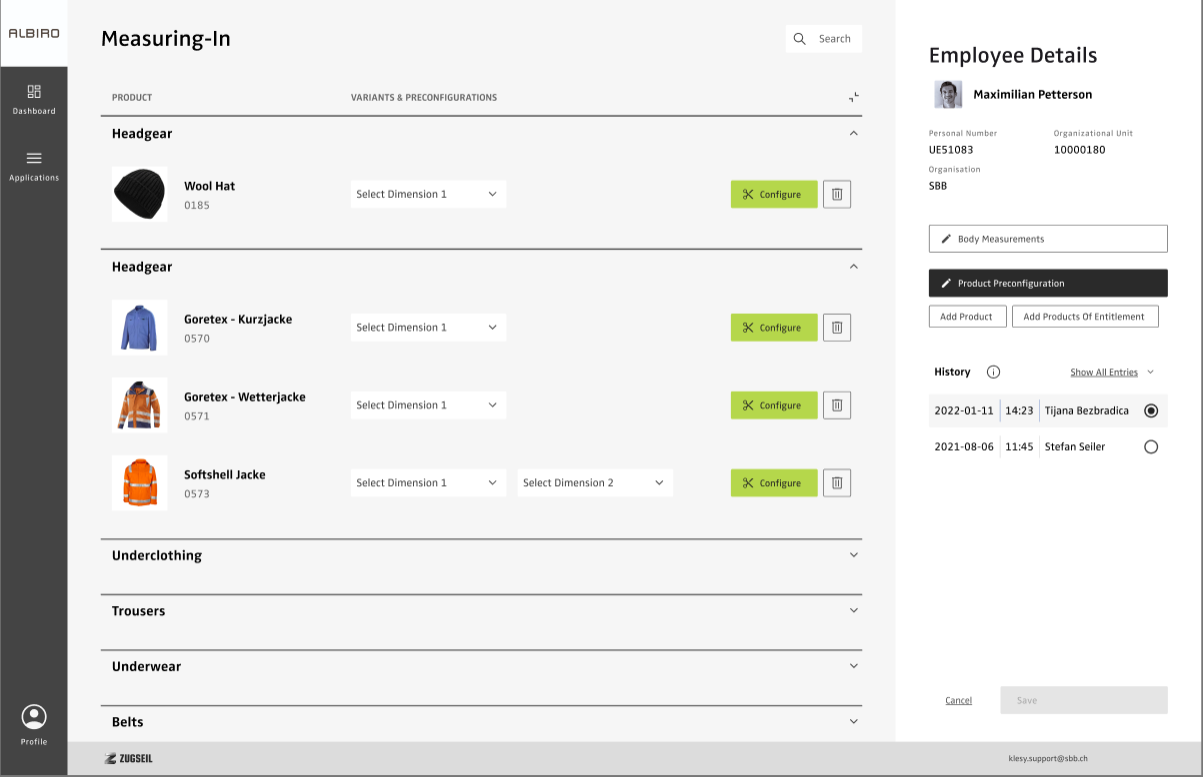This screenshot has height=777, width=1203.
Task: Open Dimension 1 dropdown for Wool Hat
Action: (428, 194)
